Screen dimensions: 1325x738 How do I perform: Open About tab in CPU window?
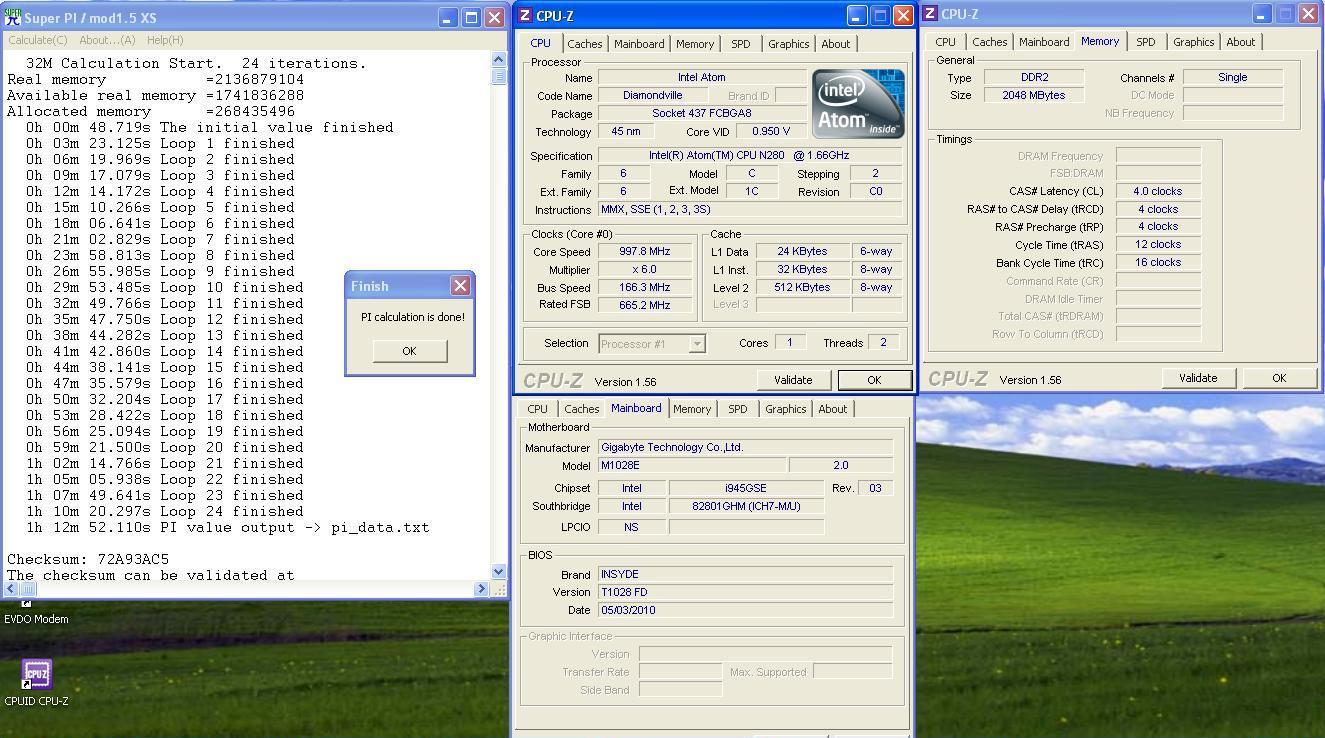(x=836, y=44)
